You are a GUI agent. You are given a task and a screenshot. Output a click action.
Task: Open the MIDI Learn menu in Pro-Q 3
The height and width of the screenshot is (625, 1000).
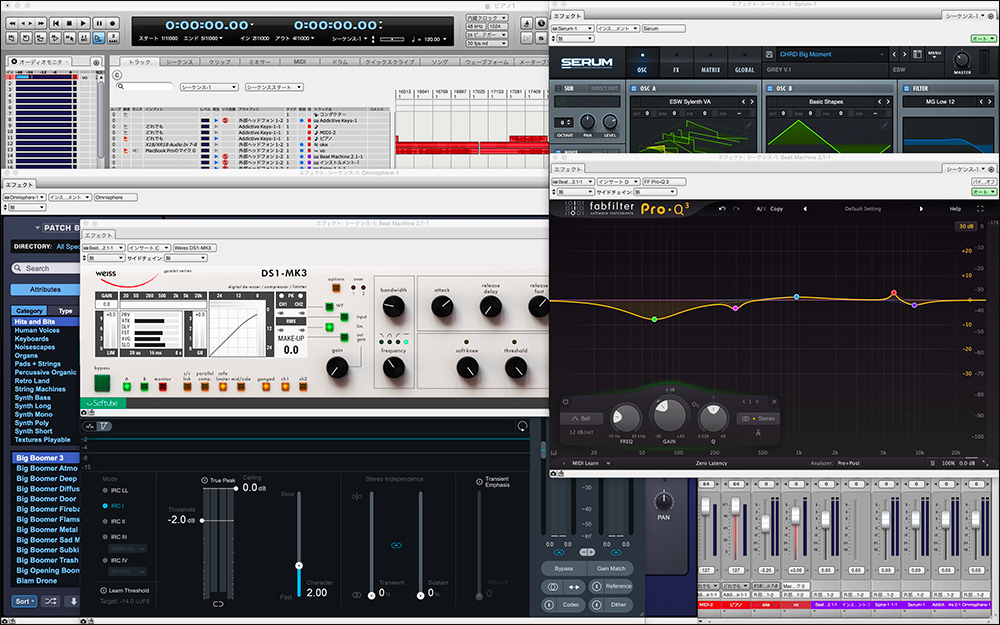591,464
